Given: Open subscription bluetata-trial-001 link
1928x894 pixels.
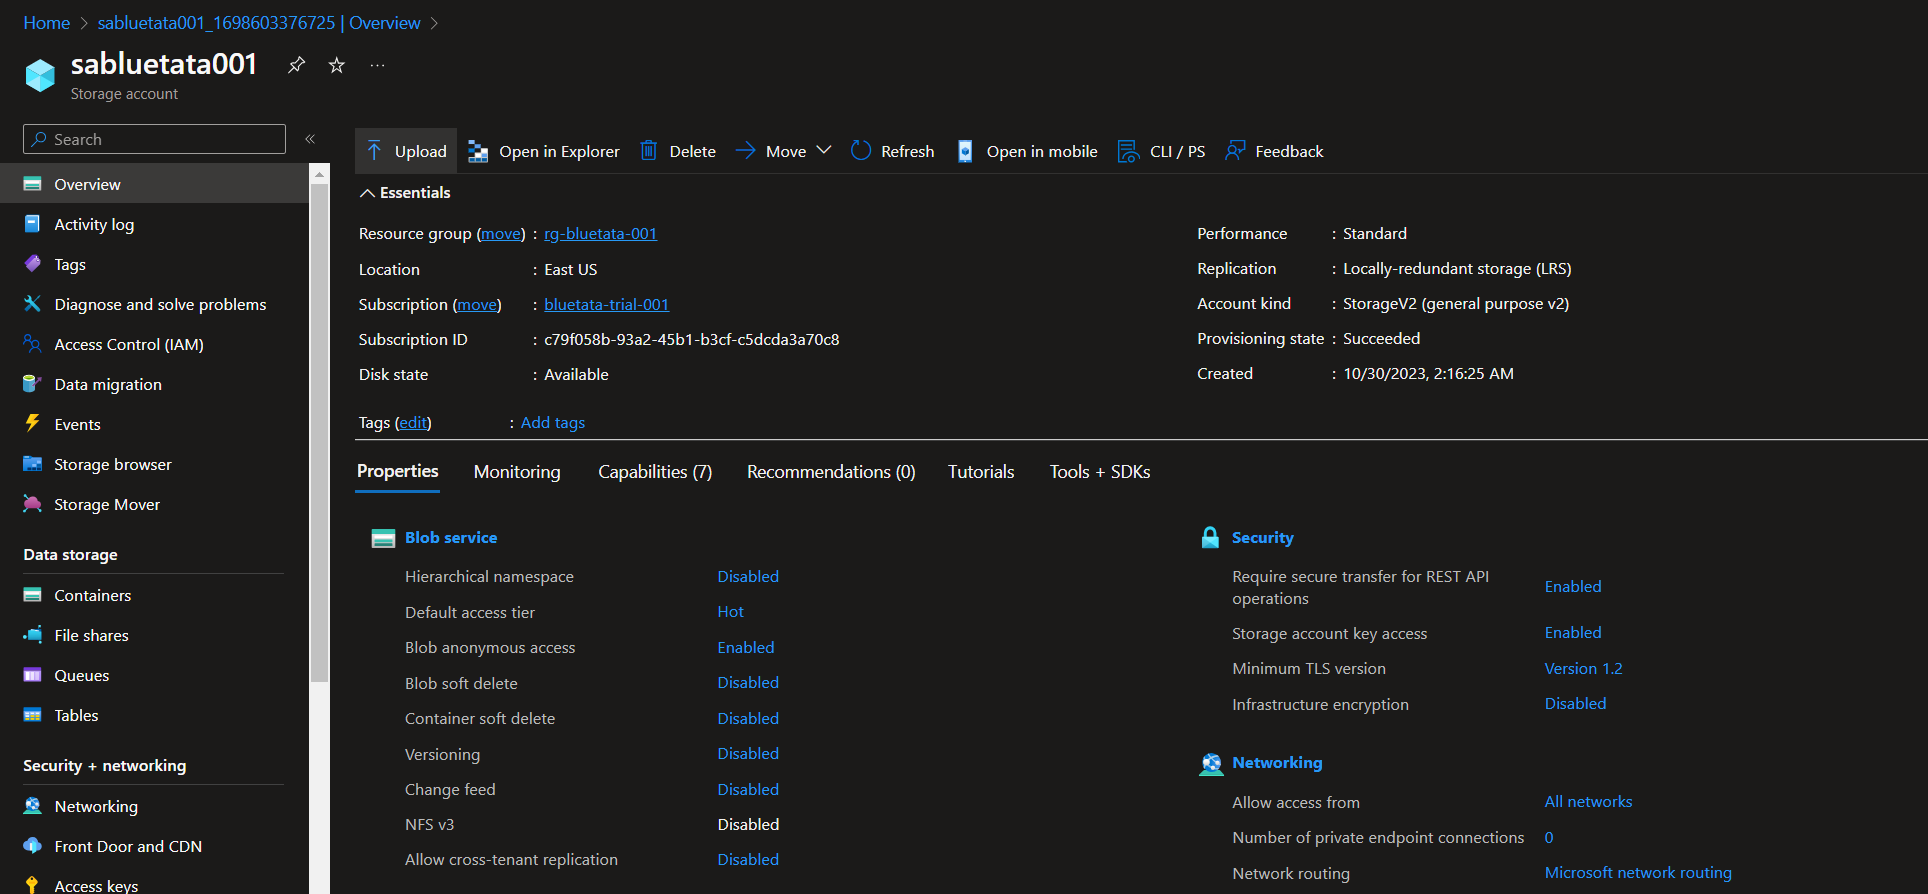Looking at the screenshot, I should [606, 305].
